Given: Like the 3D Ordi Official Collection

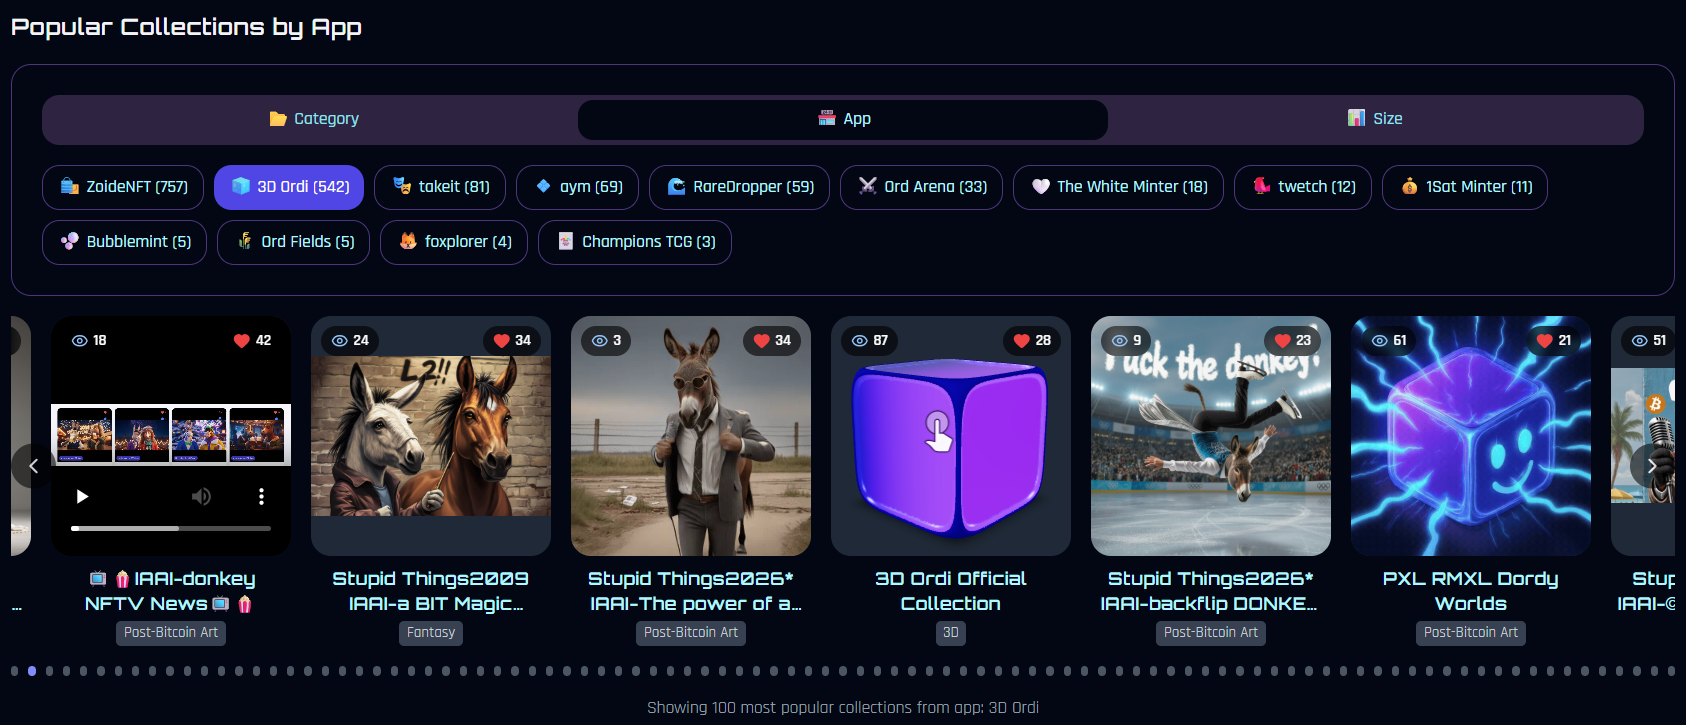Looking at the screenshot, I should pos(1032,341).
